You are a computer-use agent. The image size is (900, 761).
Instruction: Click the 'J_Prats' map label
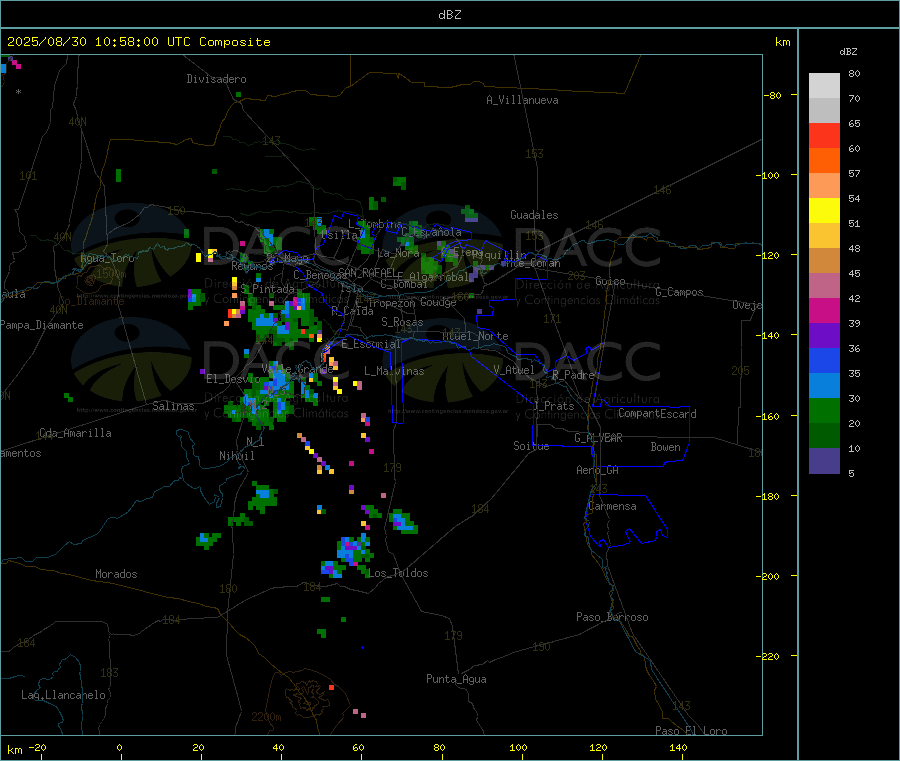click(x=553, y=405)
